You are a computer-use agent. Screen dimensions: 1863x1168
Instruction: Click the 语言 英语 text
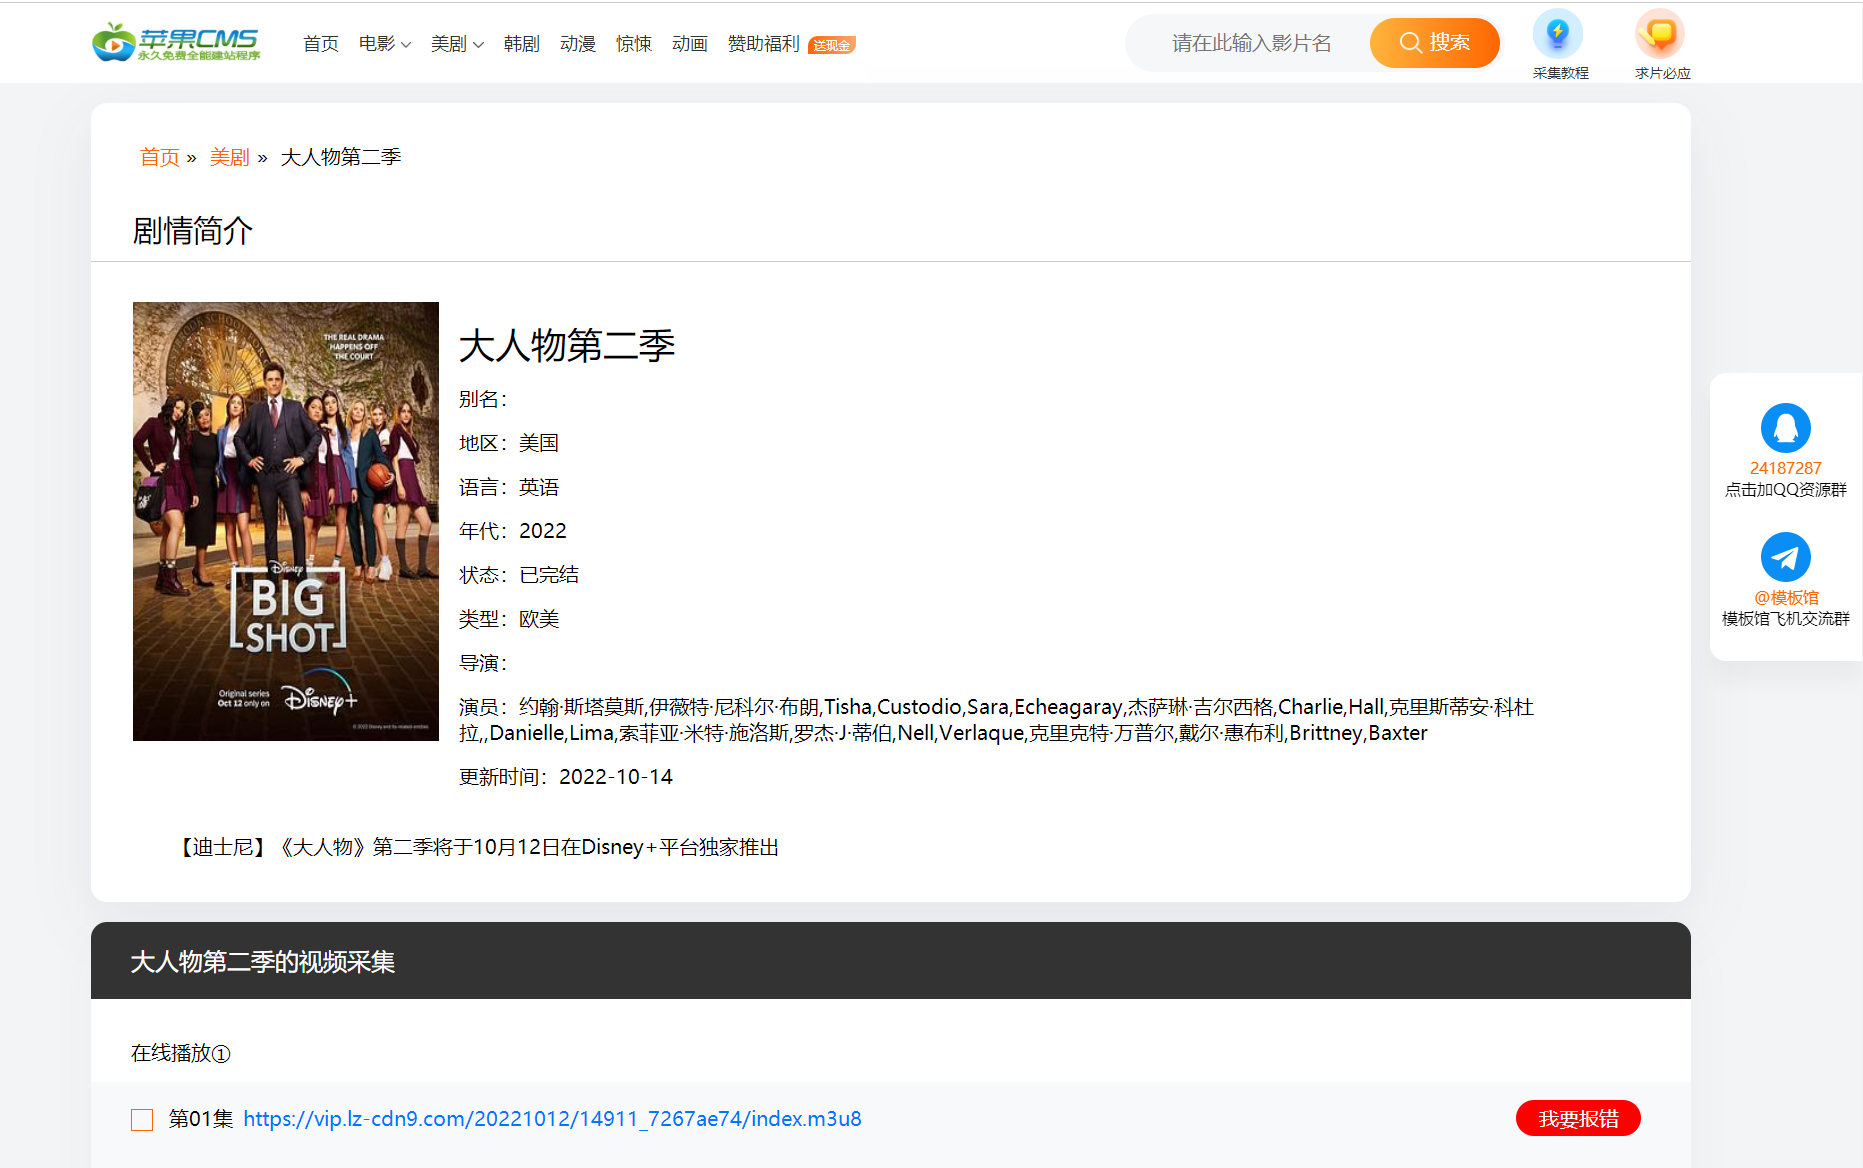point(509,487)
